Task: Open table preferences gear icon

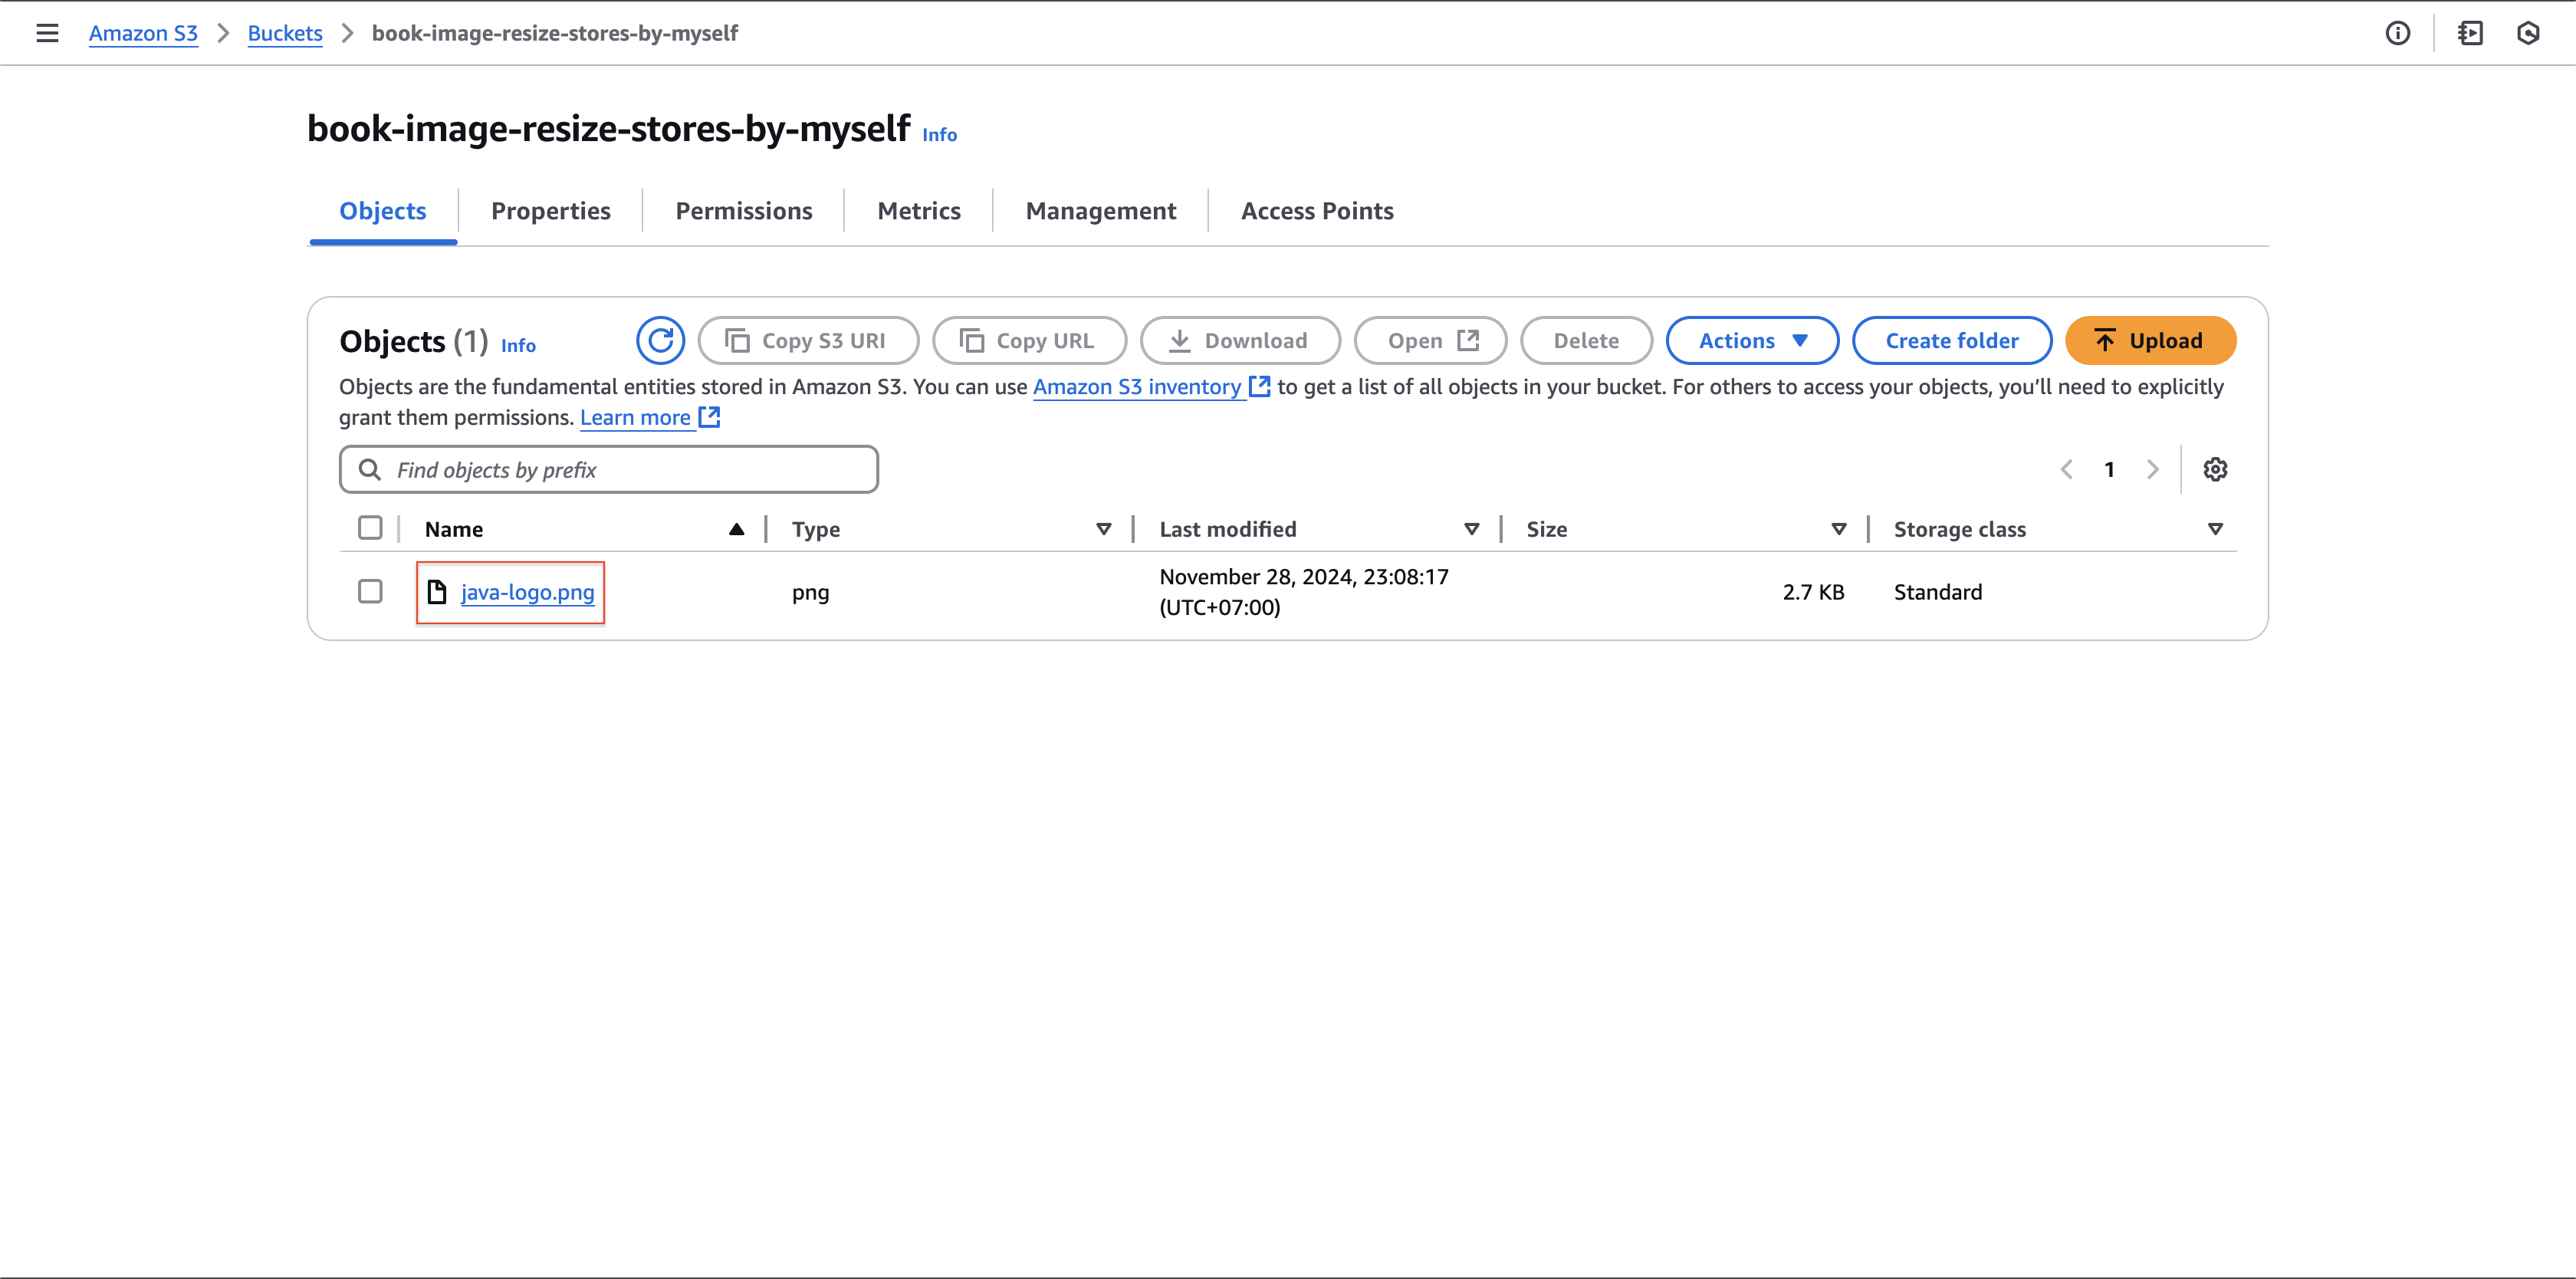Action: coord(2215,469)
